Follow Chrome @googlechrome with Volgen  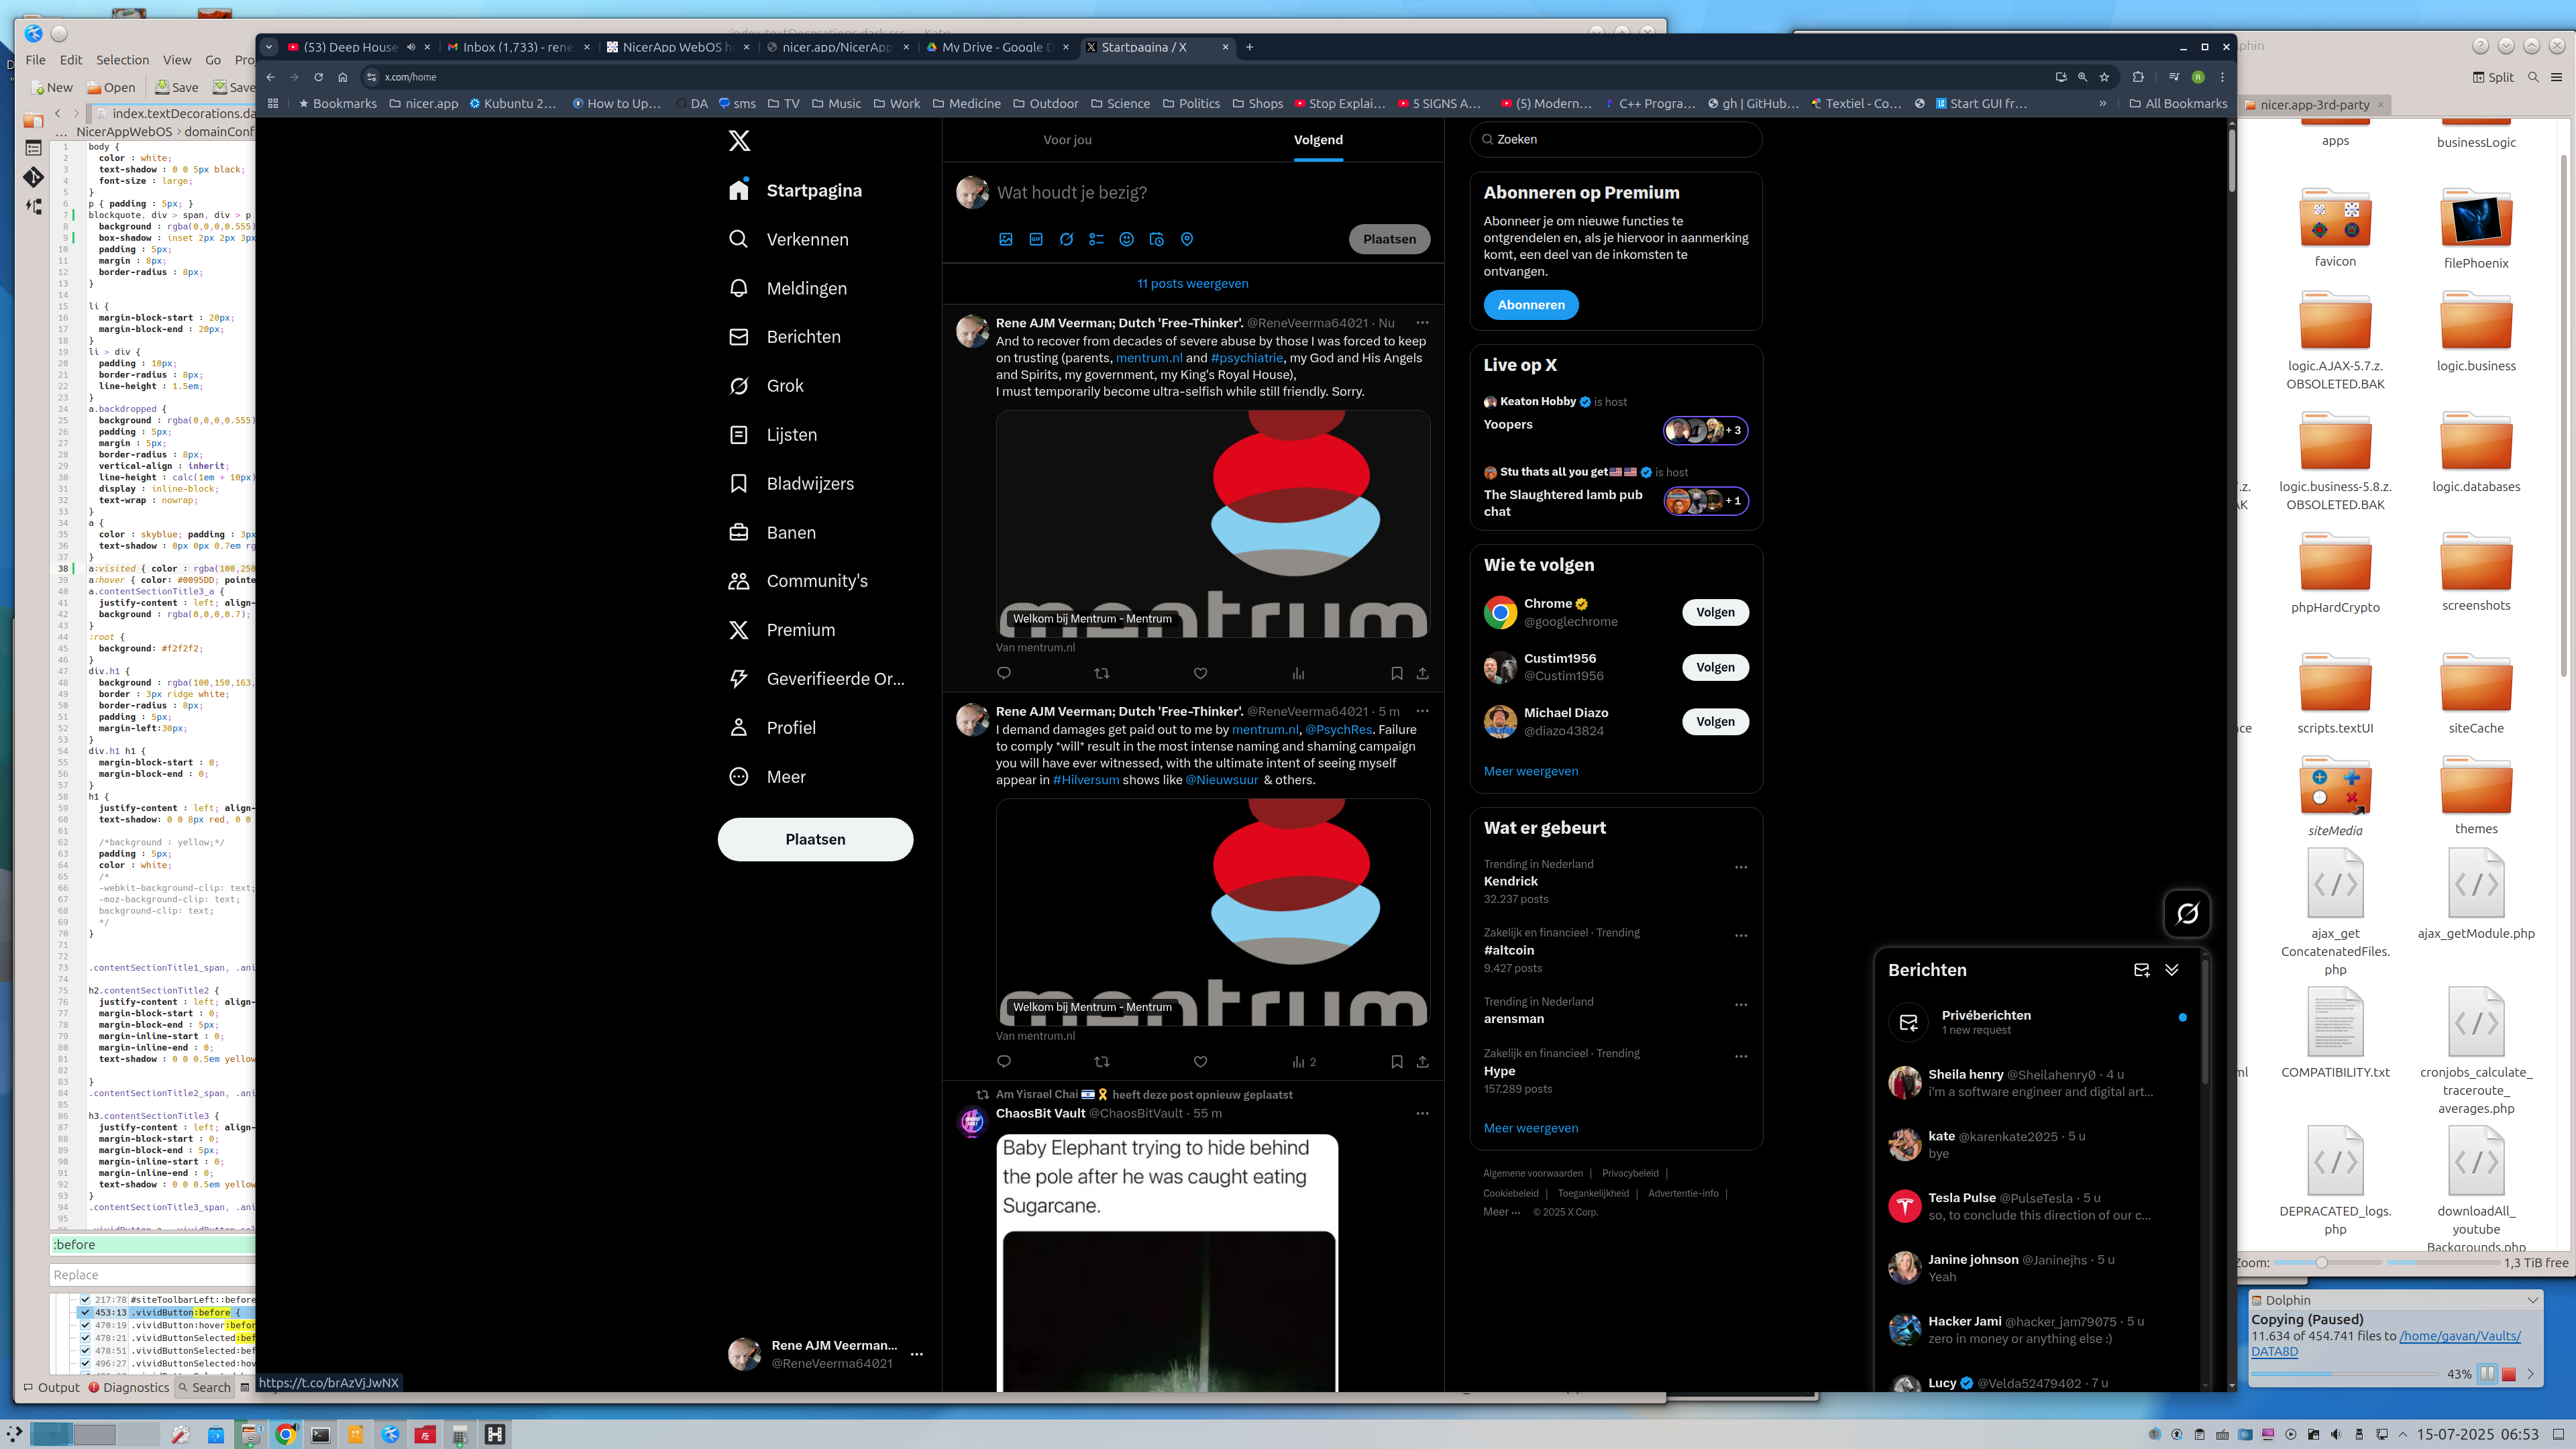coord(1715,613)
